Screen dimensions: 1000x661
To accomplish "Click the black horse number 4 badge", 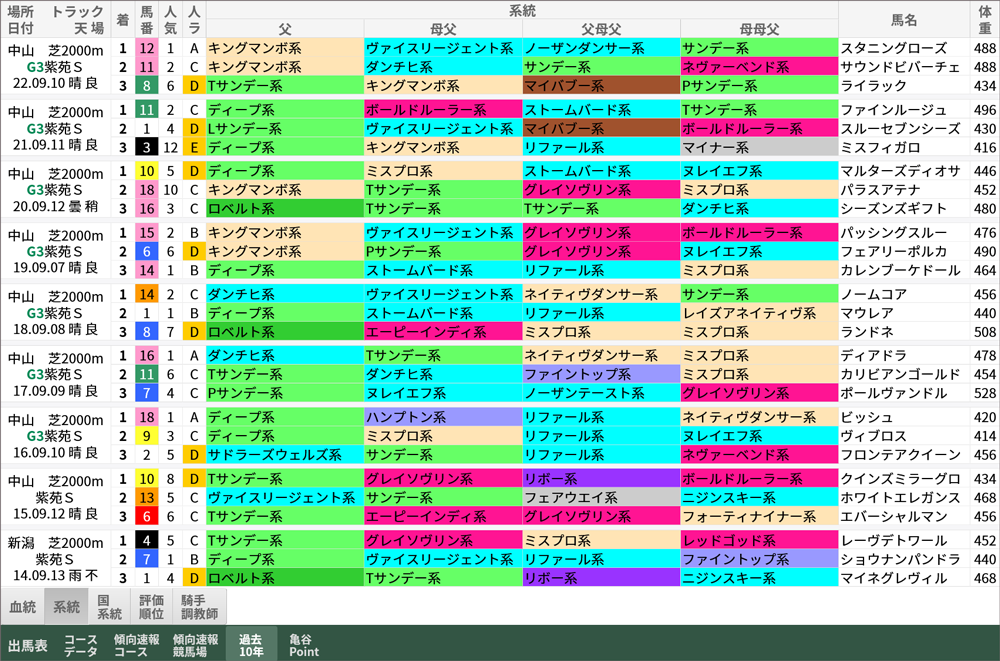I will coord(147,541).
